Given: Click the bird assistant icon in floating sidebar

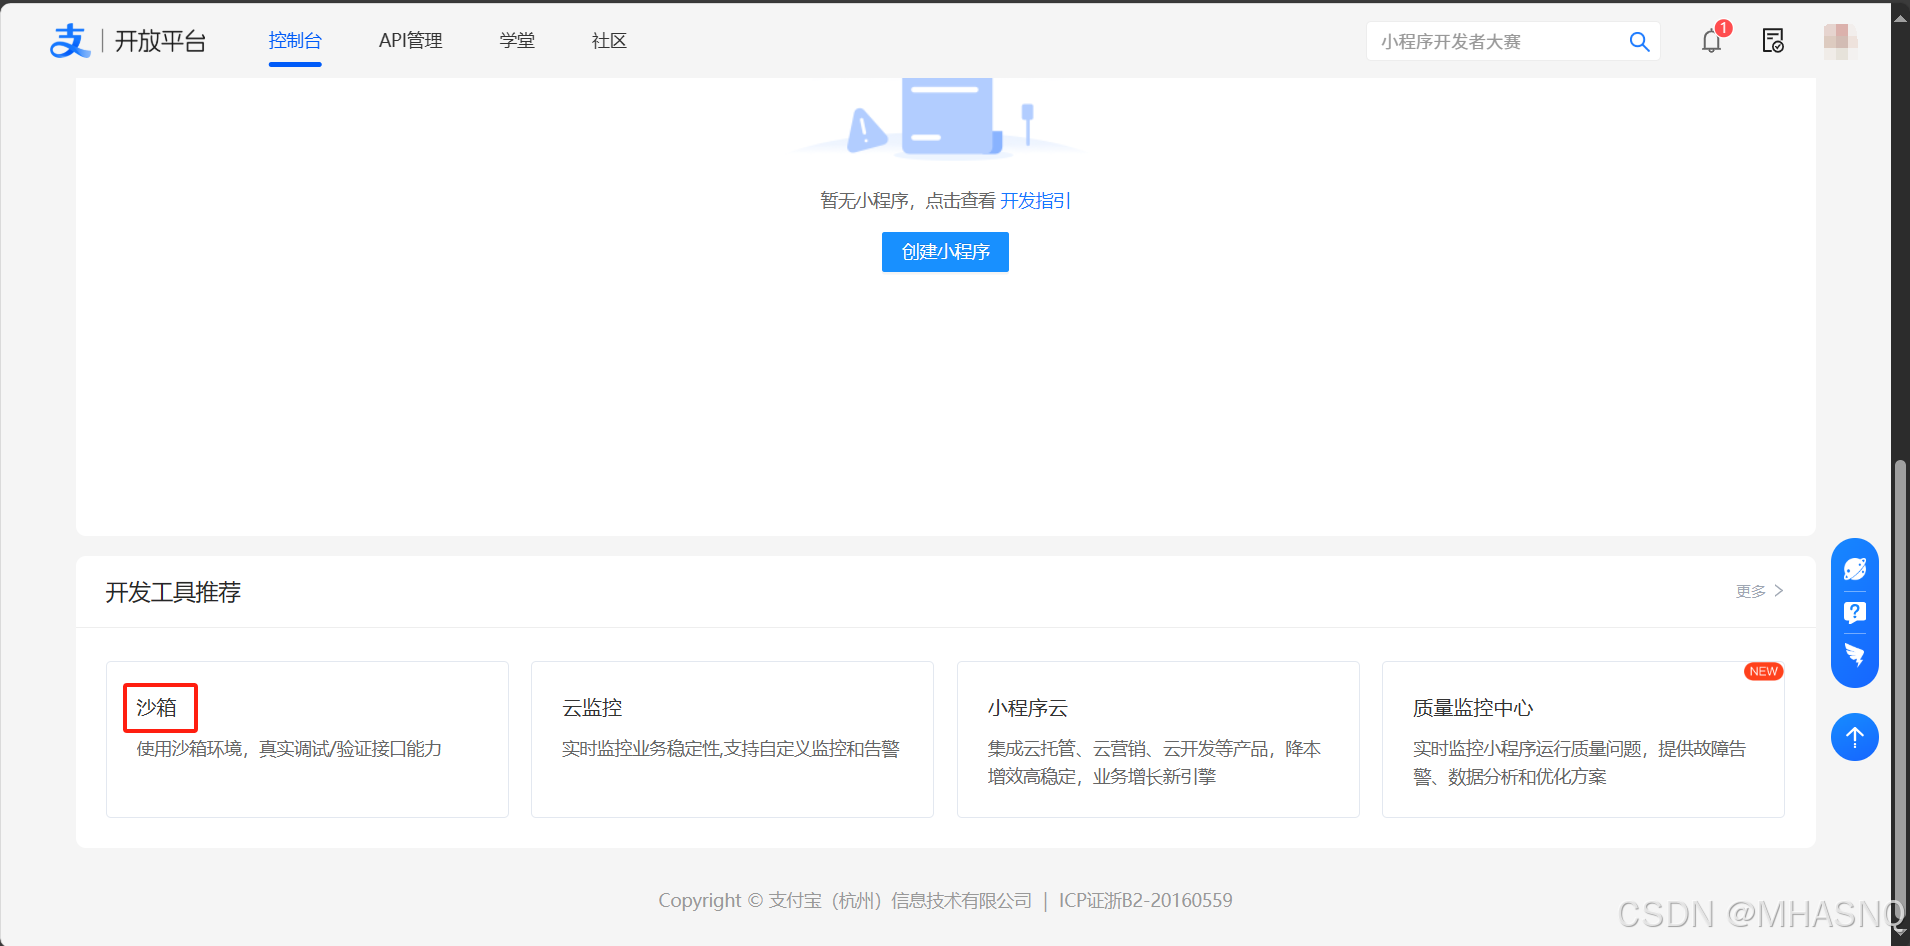Looking at the screenshot, I should (1855, 656).
